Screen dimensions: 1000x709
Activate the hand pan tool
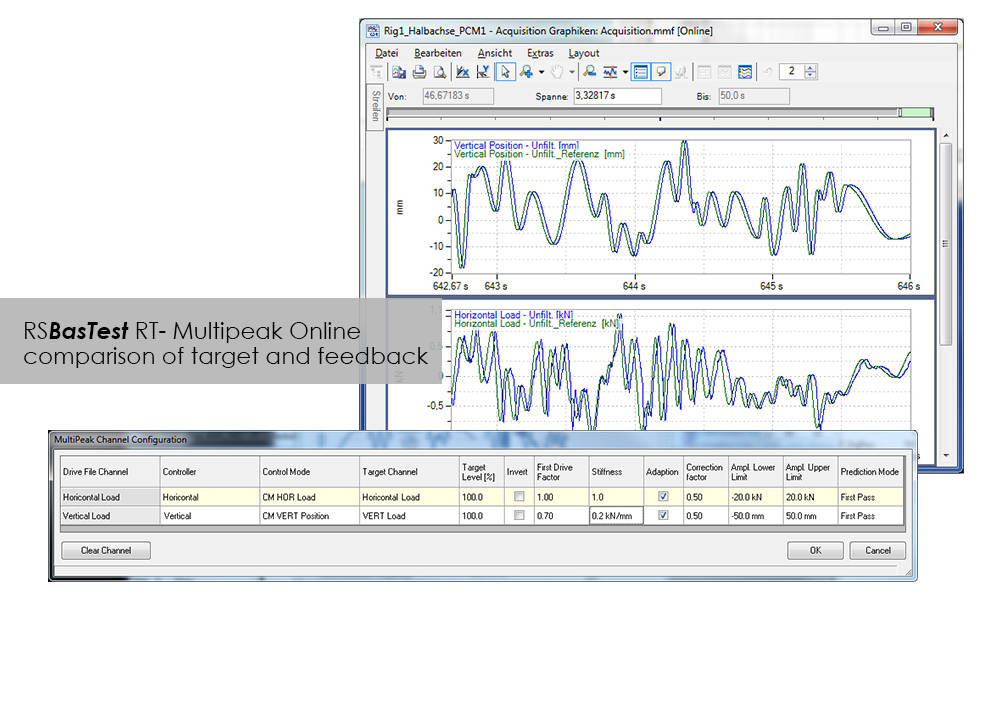pos(557,72)
